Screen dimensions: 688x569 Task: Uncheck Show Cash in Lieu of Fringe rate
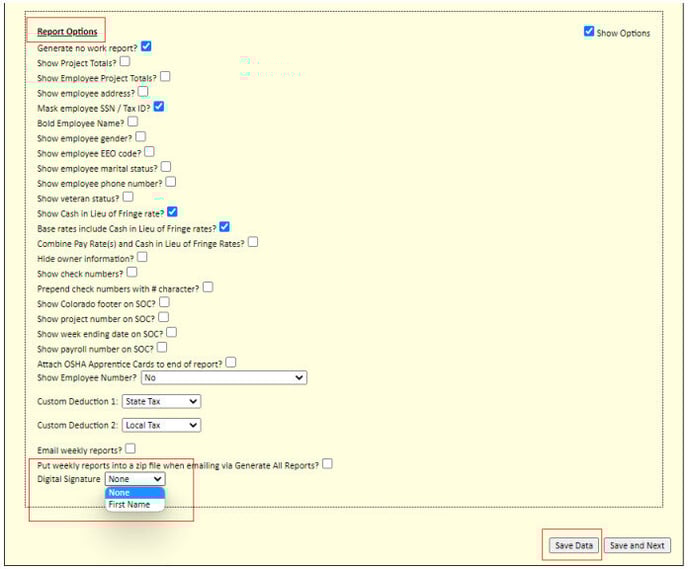pyautogui.click(x=172, y=212)
